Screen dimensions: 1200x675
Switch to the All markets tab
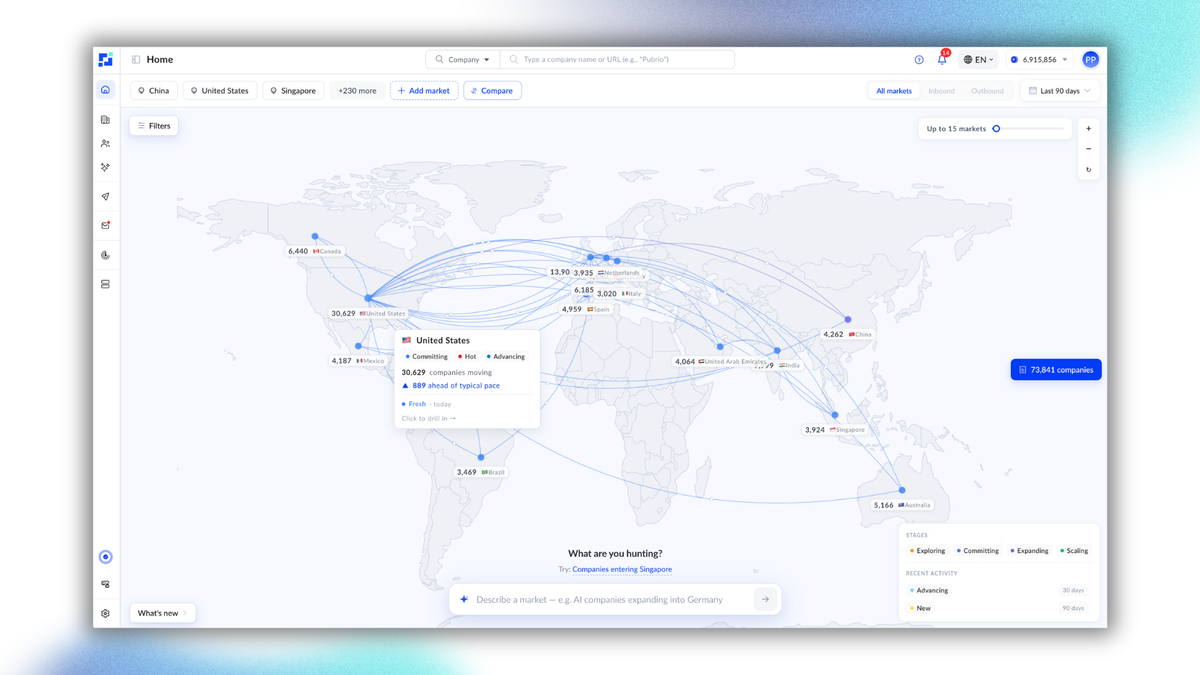(894, 91)
